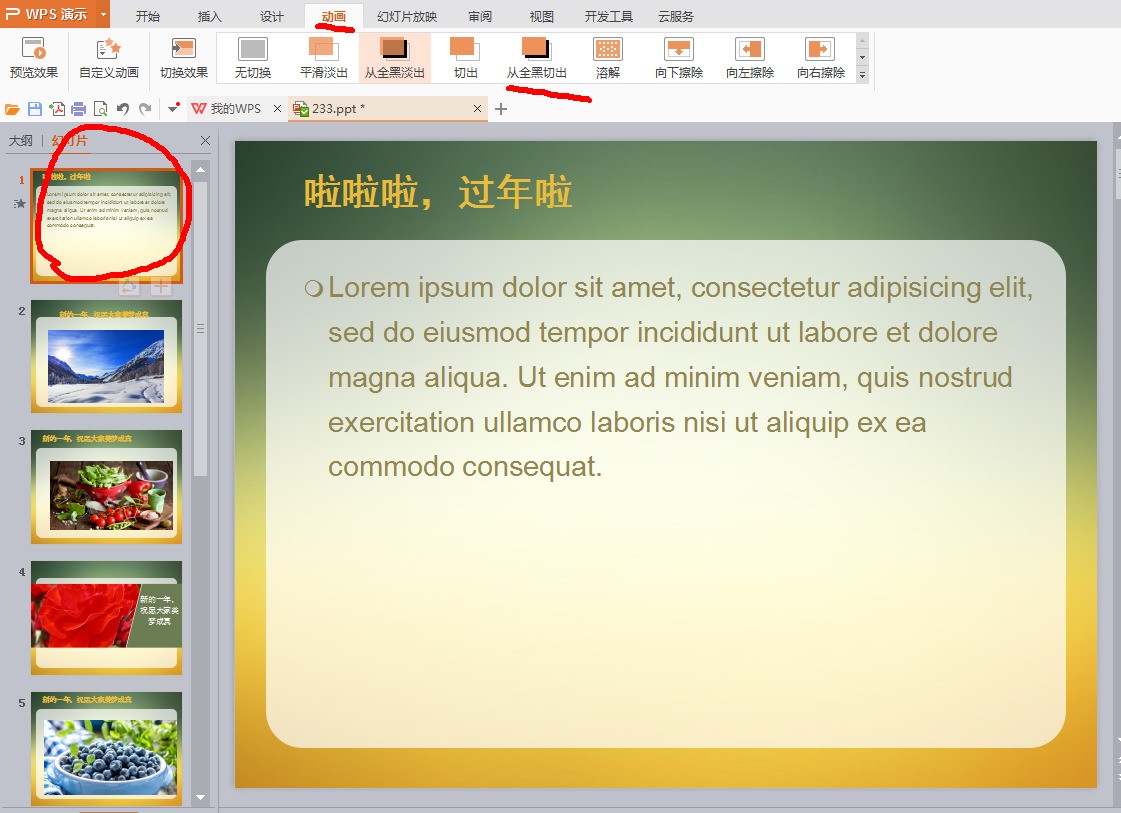Open quick access toolbar customize dropdown
Image resolution: width=1121 pixels, height=813 pixels.
[174, 109]
